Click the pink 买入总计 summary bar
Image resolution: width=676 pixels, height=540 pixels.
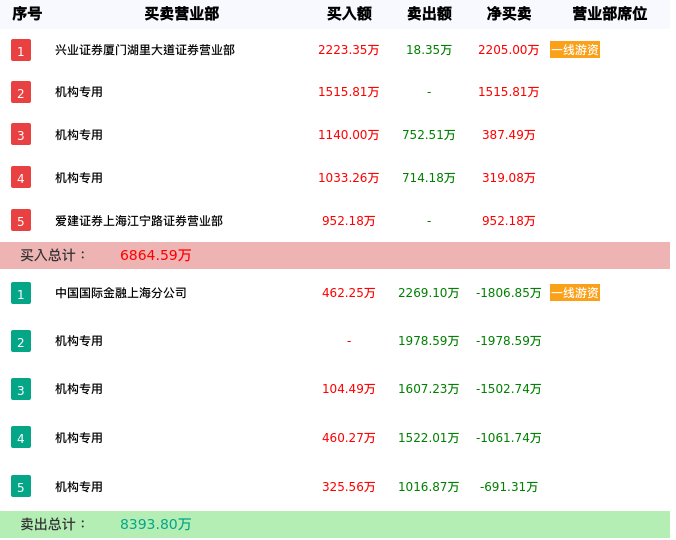pyautogui.click(x=335, y=255)
